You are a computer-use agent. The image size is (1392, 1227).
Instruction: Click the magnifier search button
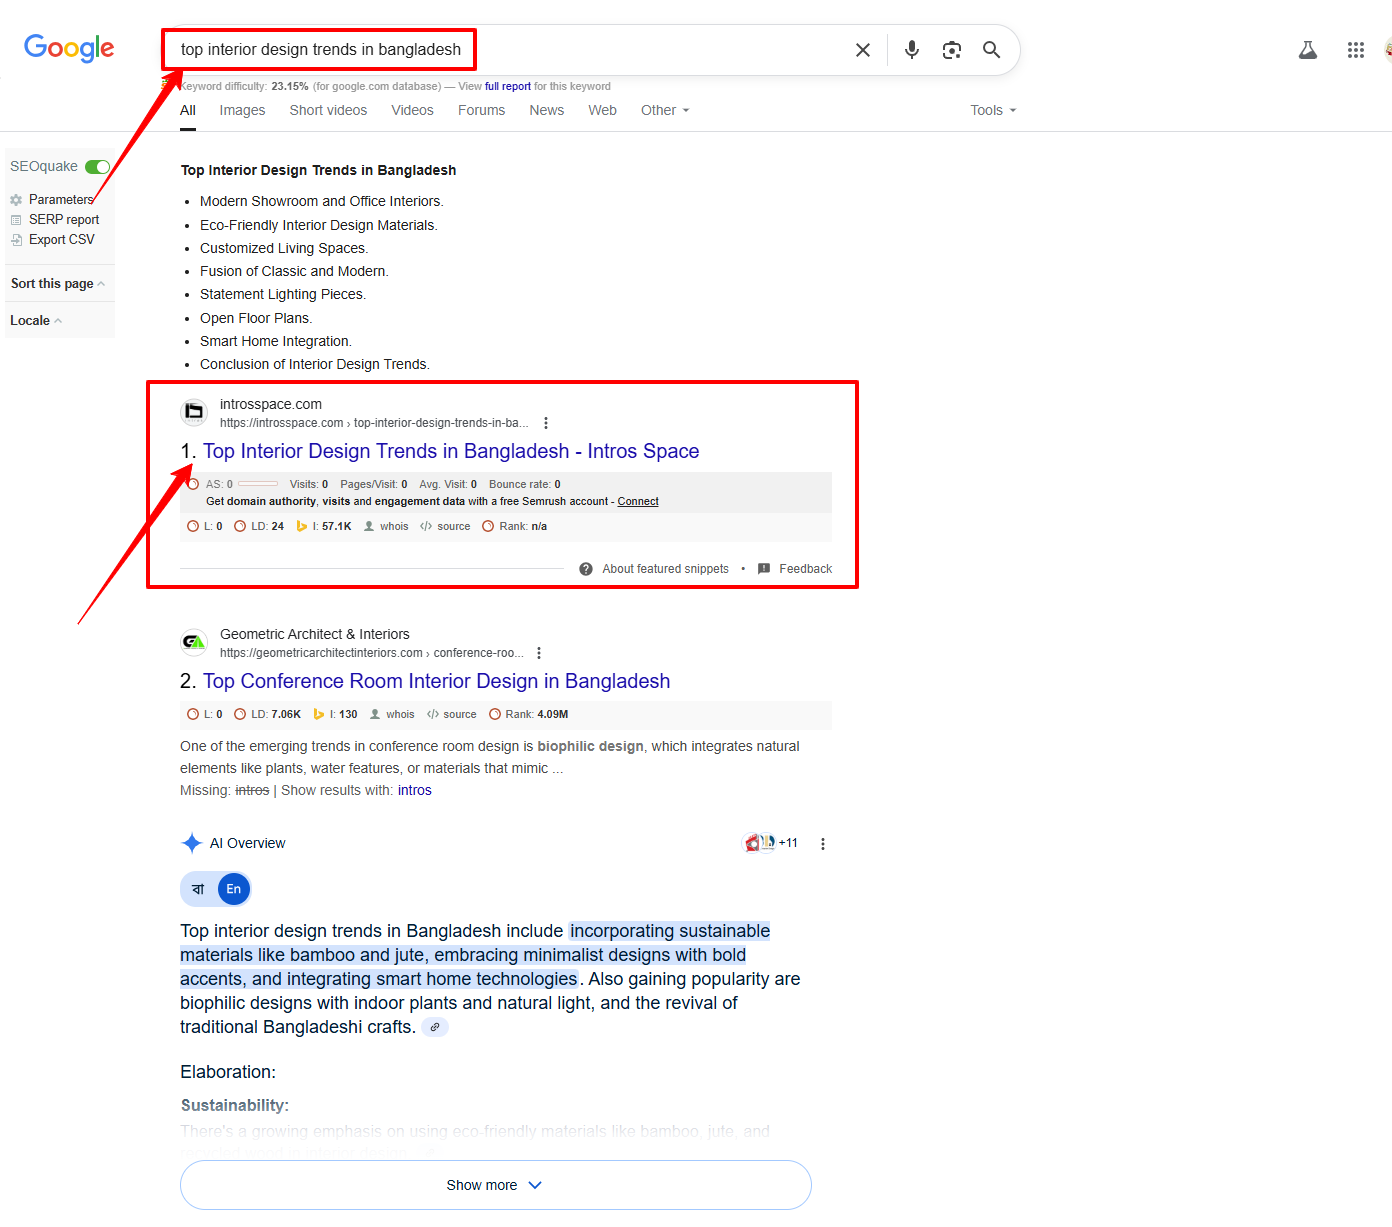[x=991, y=50]
